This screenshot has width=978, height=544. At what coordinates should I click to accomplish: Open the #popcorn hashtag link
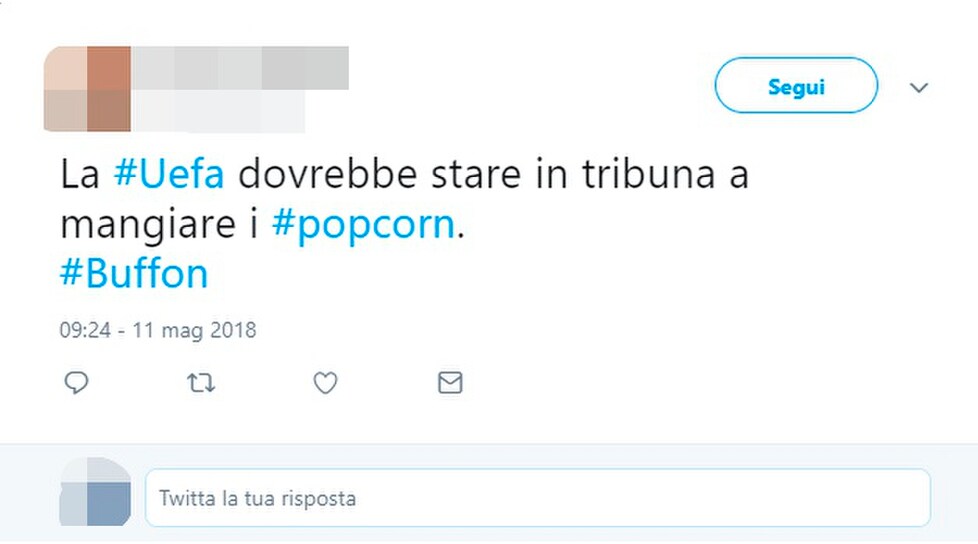pos(363,224)
